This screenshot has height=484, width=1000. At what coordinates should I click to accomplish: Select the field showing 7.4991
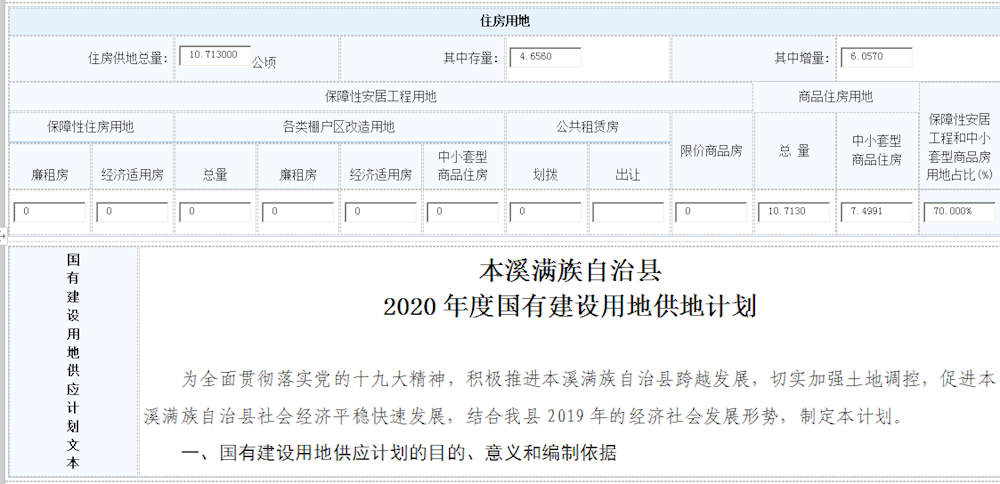point(877,212)
